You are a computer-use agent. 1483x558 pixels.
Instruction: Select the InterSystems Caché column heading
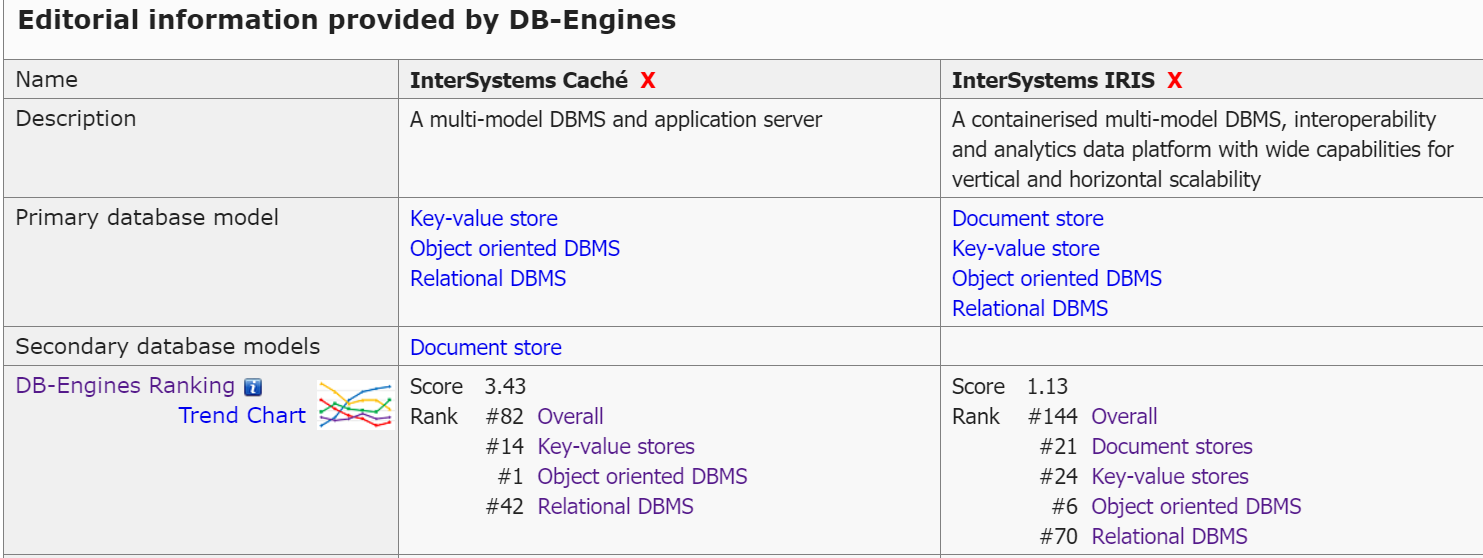pos(519,81)
